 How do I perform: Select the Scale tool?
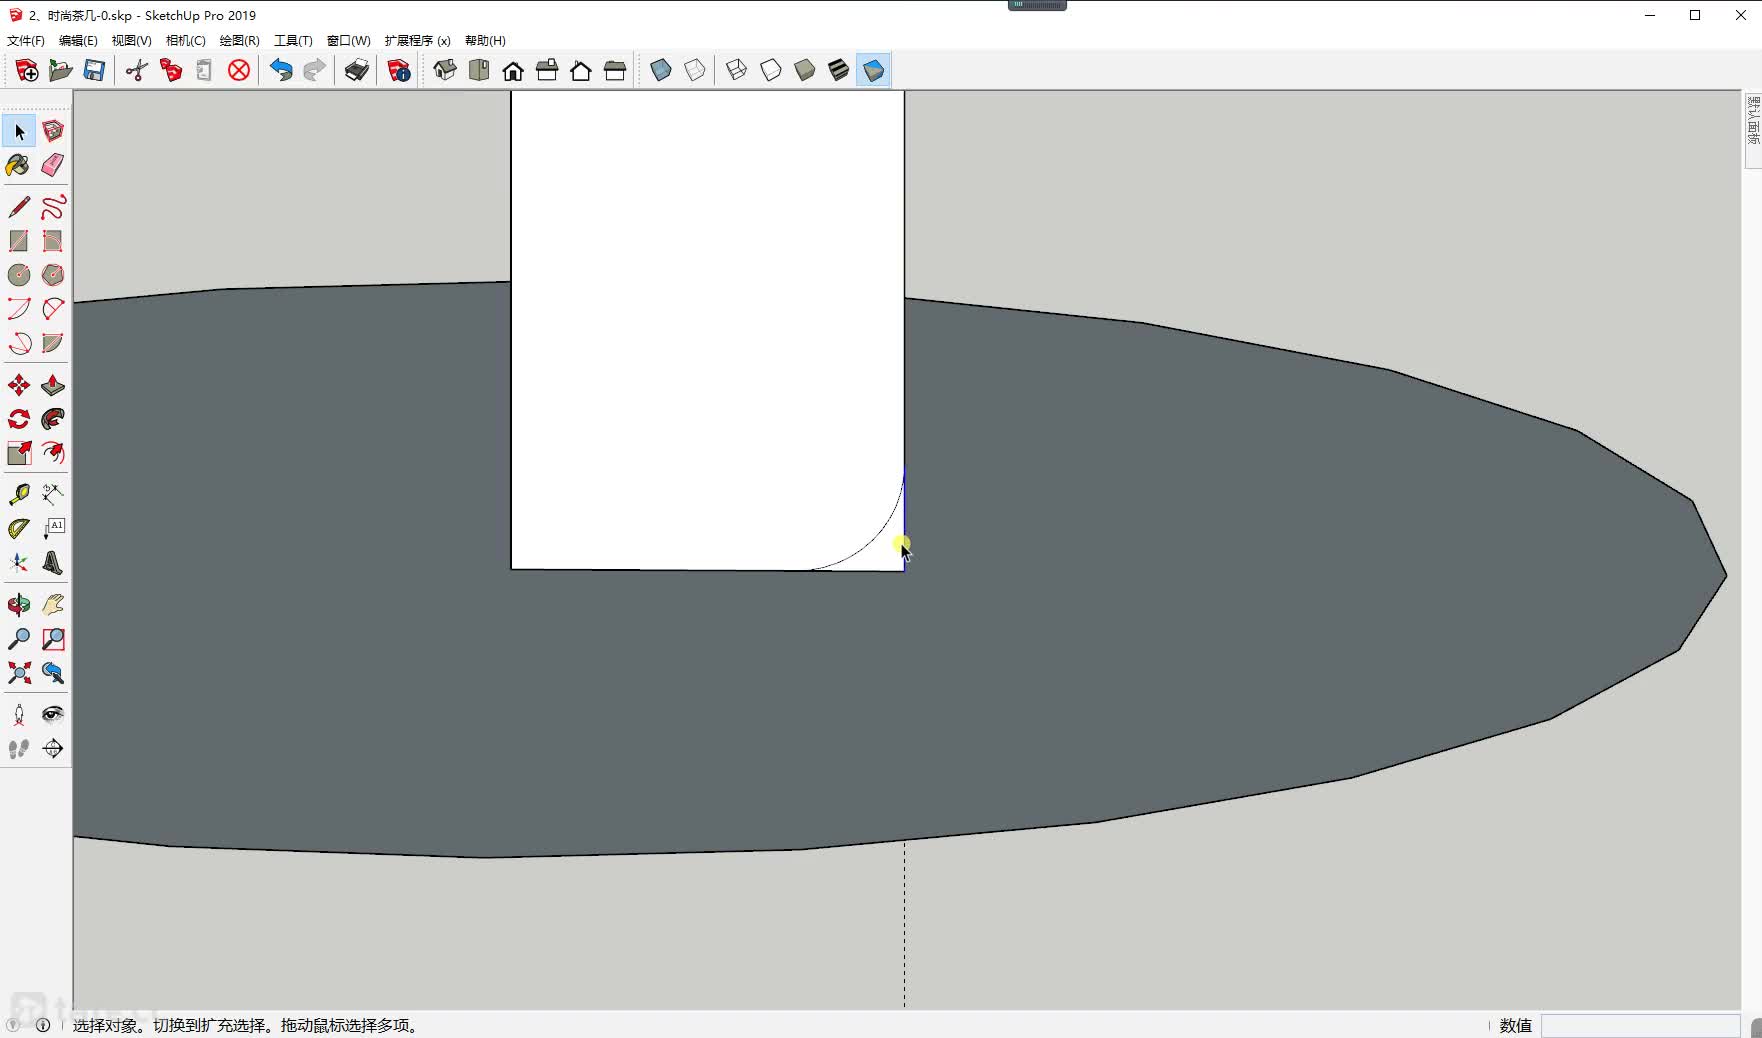(x=19, y=453)
